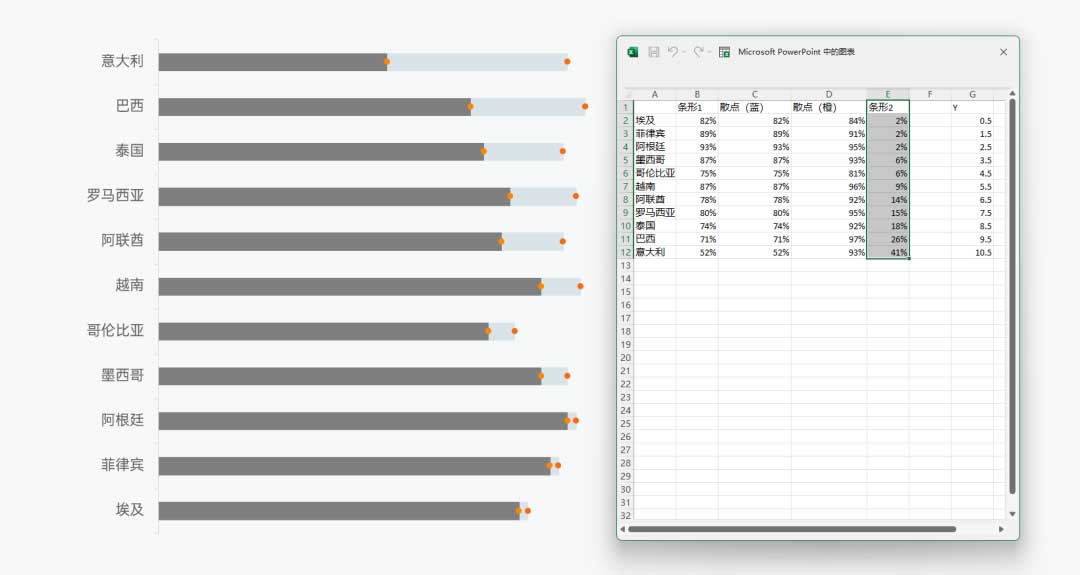Click the horizontal scrollbar thumb
This screenshot has width=1080, height=575.
tap(790, 528)
